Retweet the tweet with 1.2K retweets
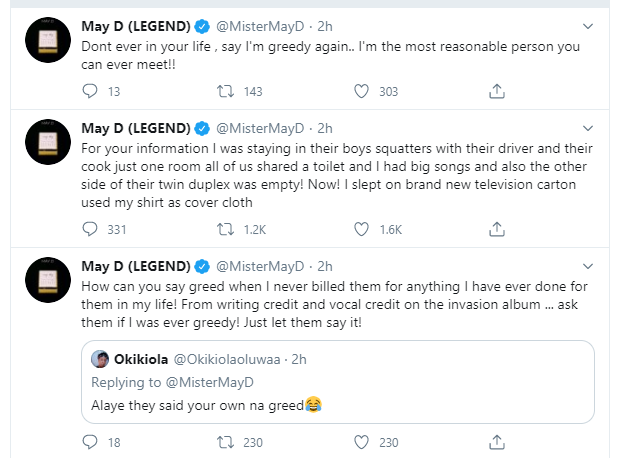The image size is (621, 458). click(226, 230)
